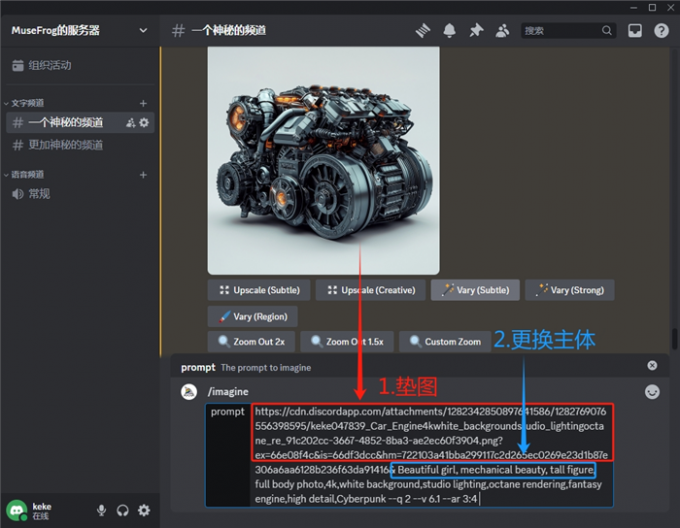Click inside the prompt text field
Image resolution: width=680 pixels, height=528 pixels.
[432, 455]
